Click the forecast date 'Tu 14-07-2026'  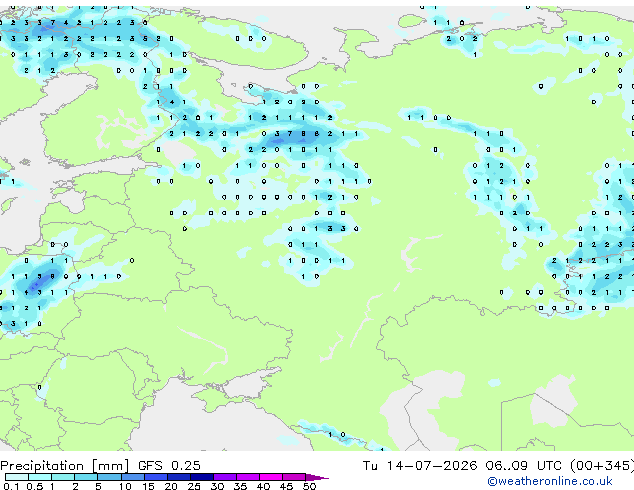point(420,466)
